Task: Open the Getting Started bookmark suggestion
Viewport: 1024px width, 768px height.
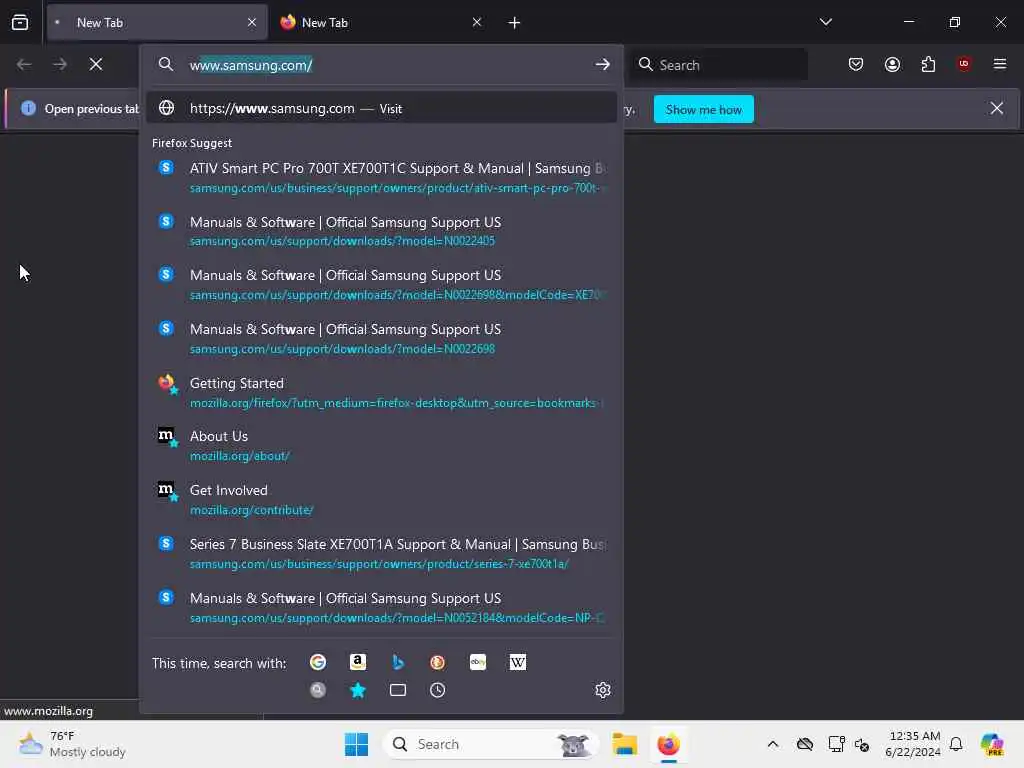Action: pos(381,392)
